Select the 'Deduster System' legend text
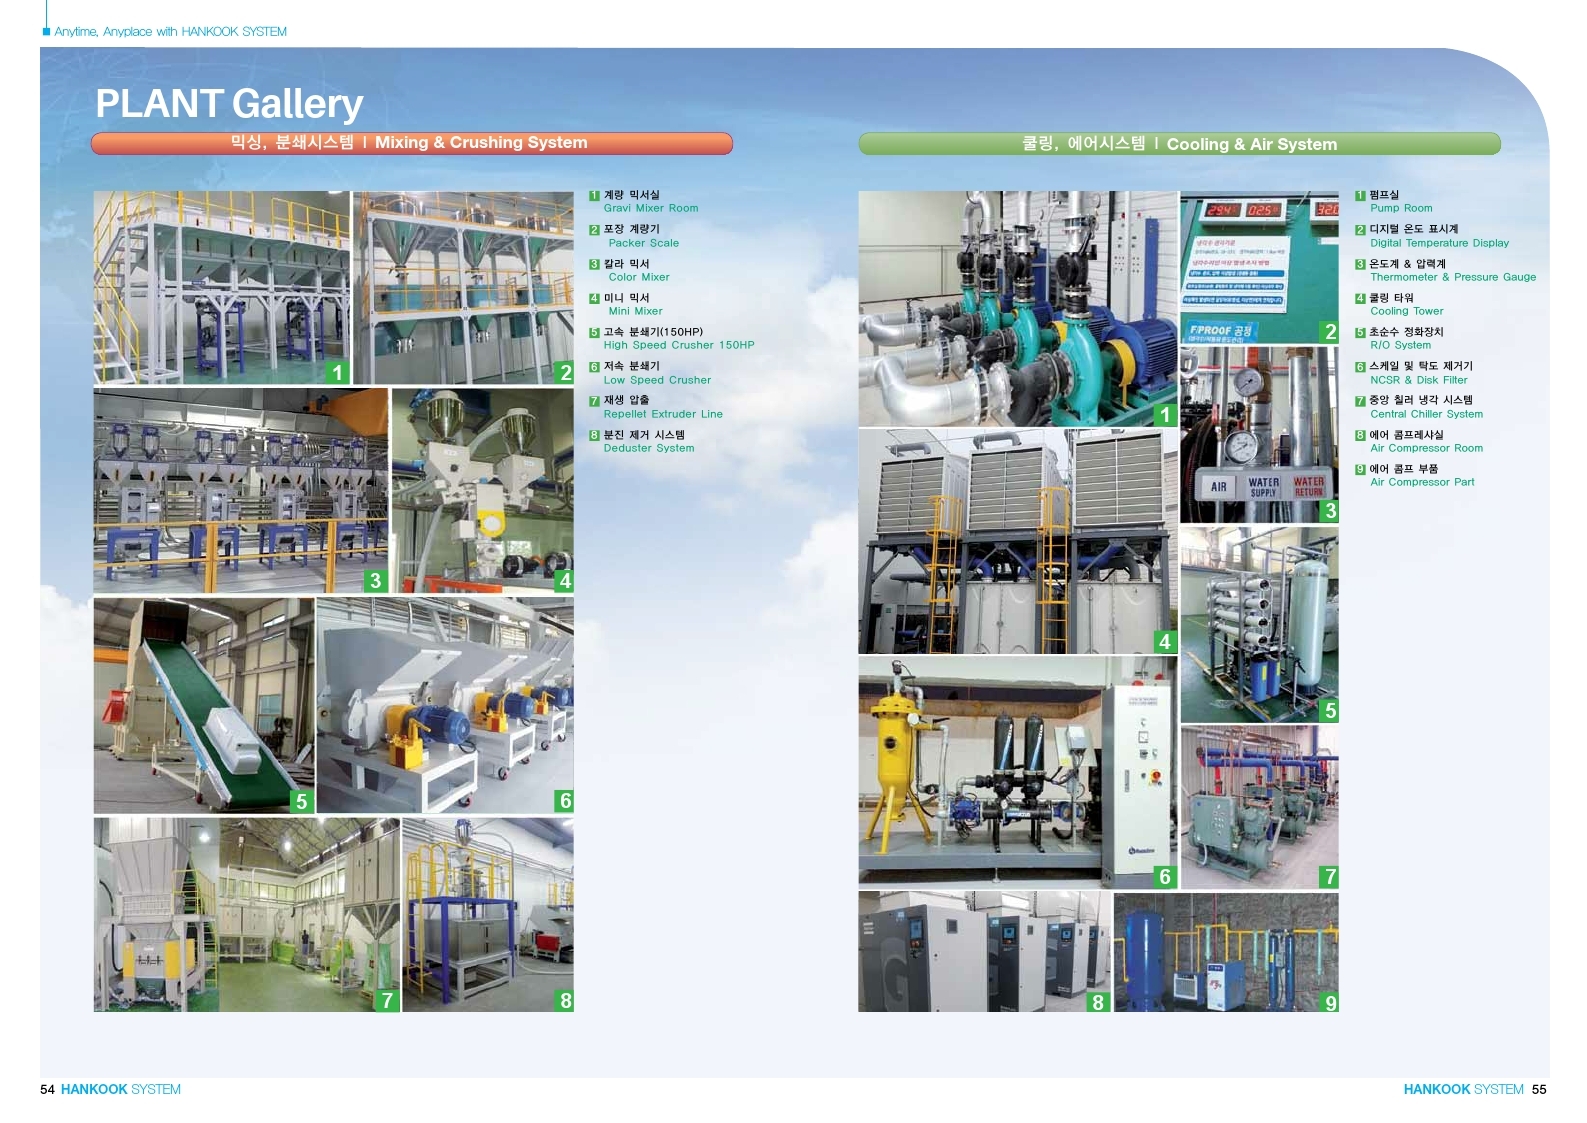Viewport: 1587px width, 1123px height. coord(649,448)
